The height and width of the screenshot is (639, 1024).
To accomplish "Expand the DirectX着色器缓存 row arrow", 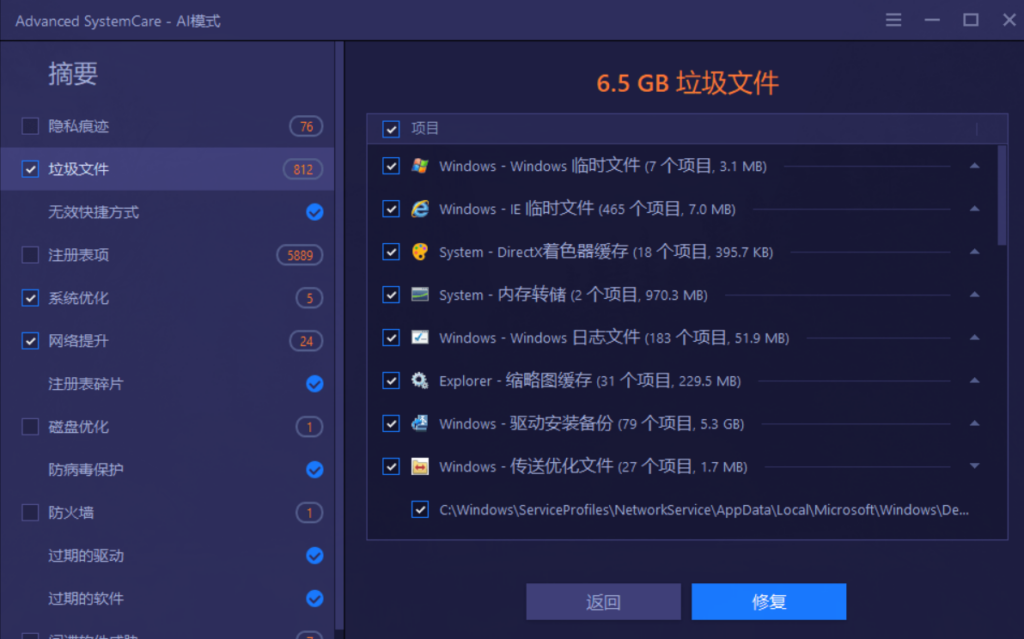I will point(974,252).
